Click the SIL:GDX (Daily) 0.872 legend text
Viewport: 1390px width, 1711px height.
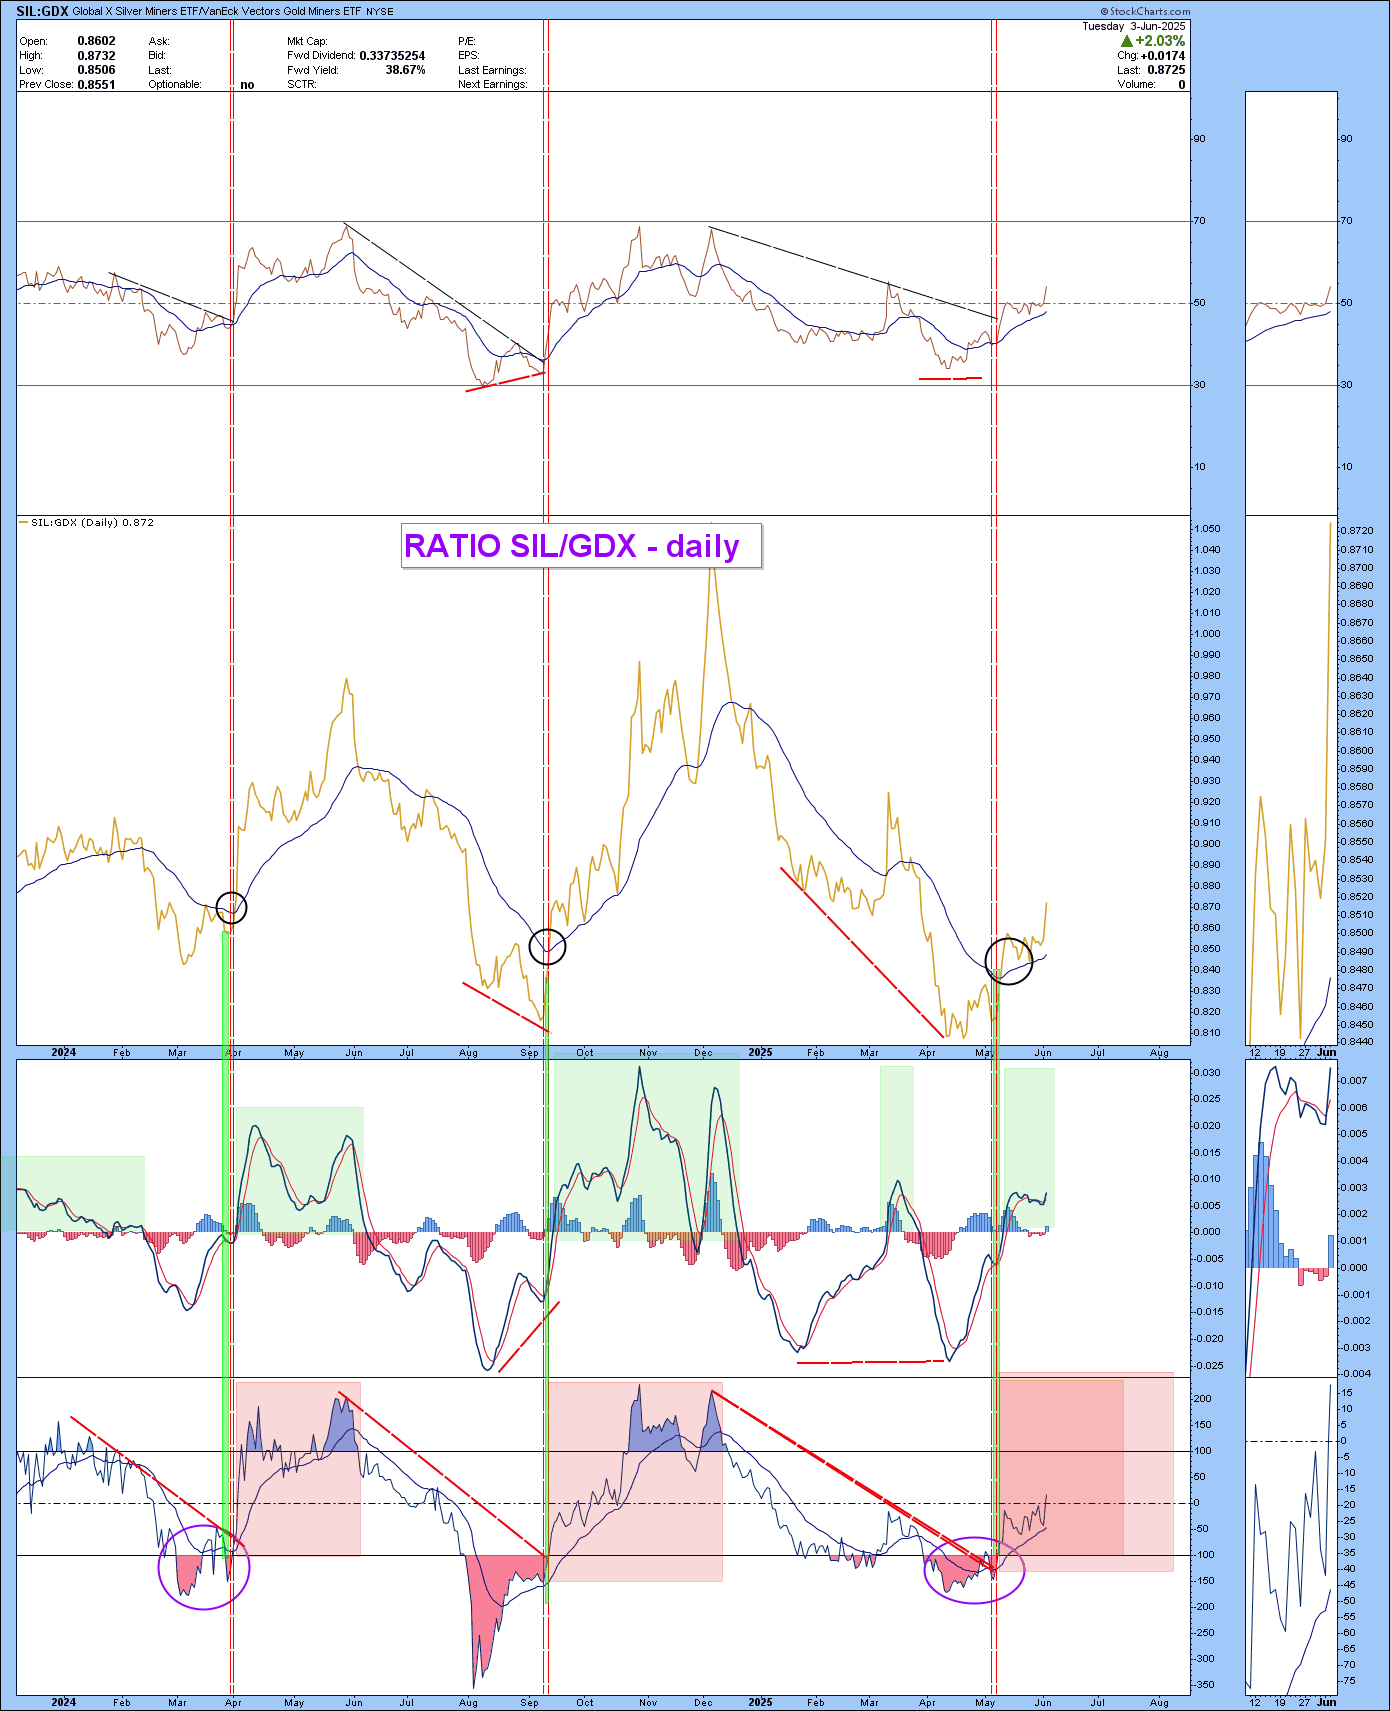click(x=92, y=523)
